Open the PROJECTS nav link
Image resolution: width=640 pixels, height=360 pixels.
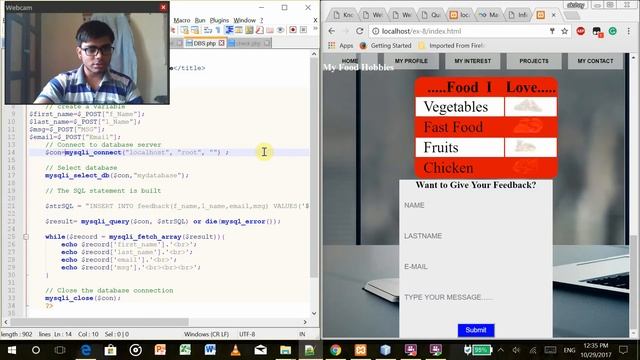[534, 61]
